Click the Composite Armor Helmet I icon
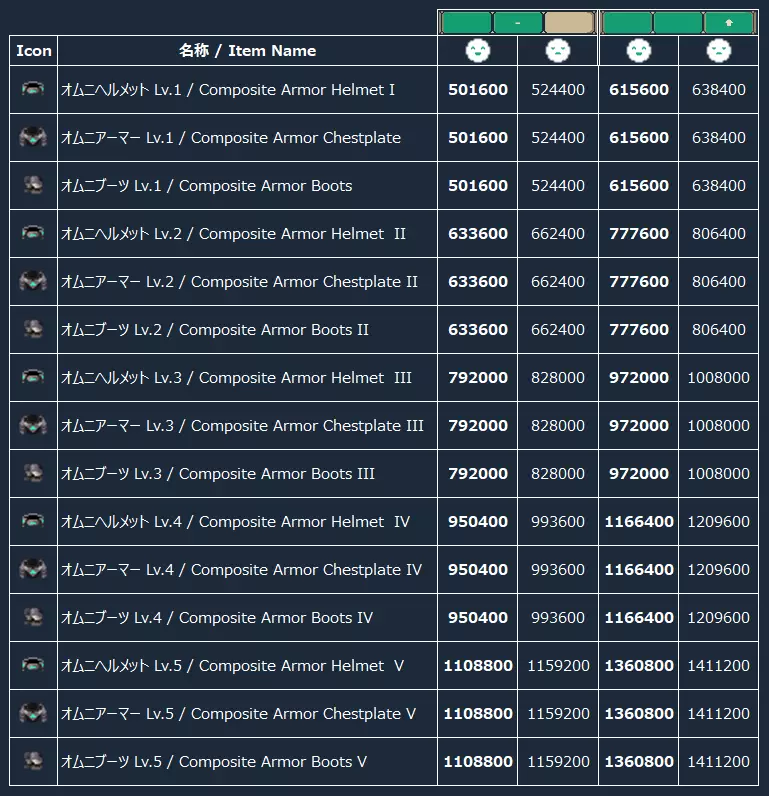The width and height of the screenshot is (769, 796). click(x=33, y=89)
